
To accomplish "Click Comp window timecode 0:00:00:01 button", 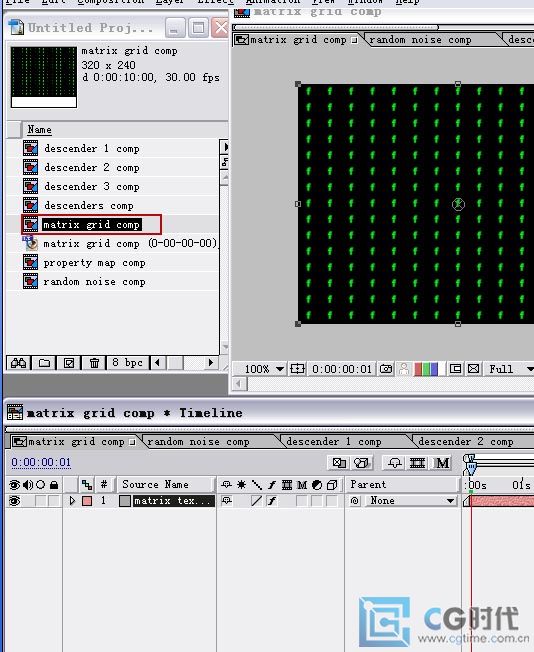I will click(x=342, y=369).
